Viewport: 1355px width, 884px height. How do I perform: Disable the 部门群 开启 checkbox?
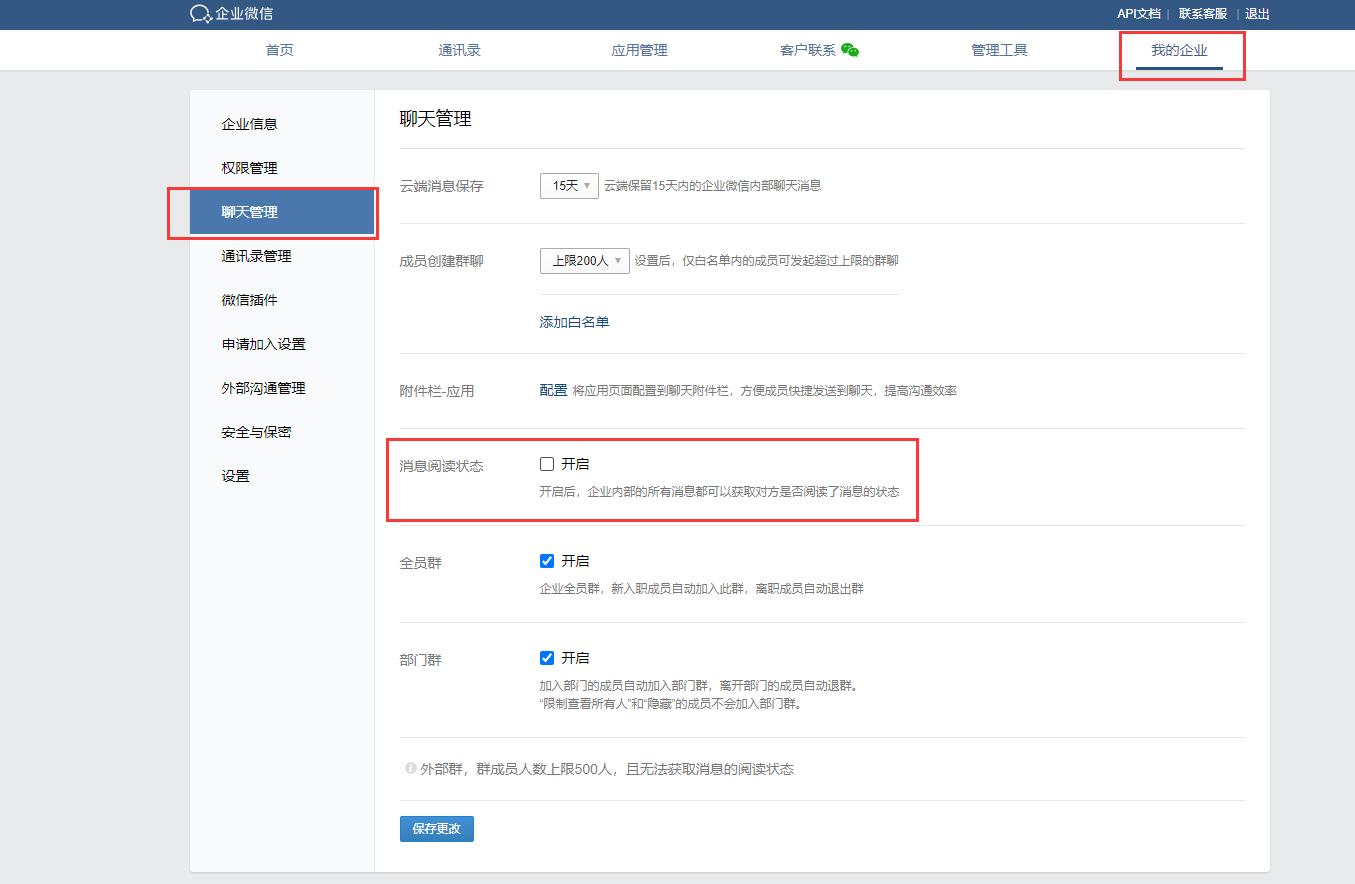(x=547, y=658)
